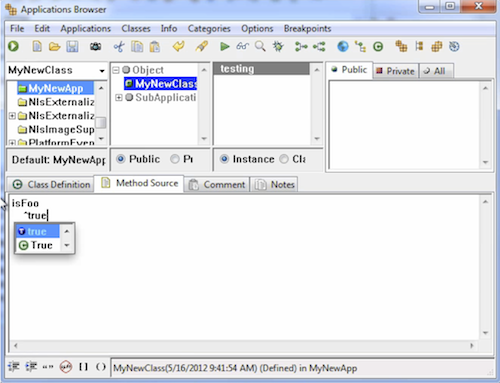The image size is (500, 383).
Task: Click the hierarchy tree toolbar icon
Action: click(x=360, y=47)
